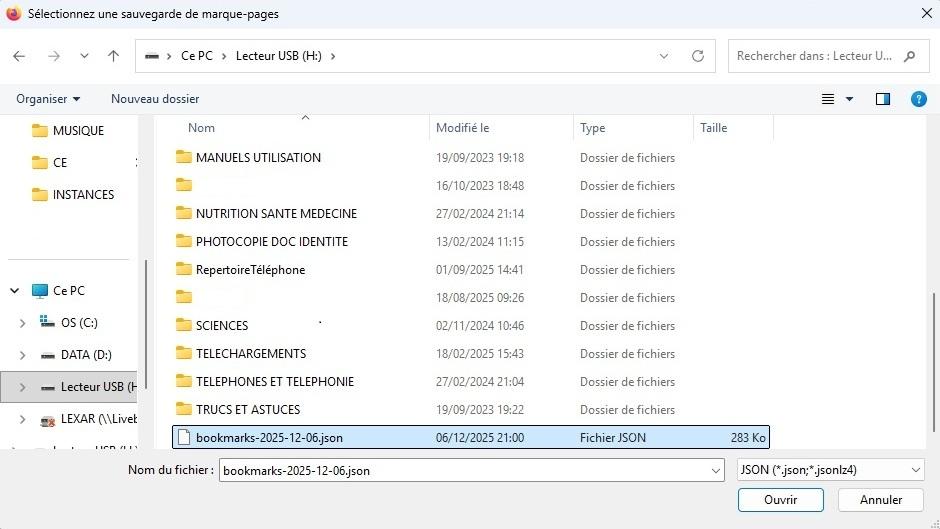Image resolution: width=940 pixels, height=529 pixels.
Task: Open the Organiser menu
Action: click(48, 99)
